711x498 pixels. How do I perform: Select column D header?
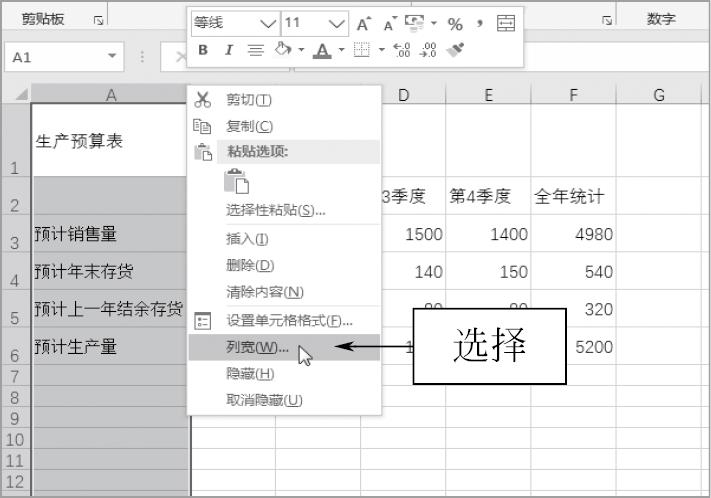click(403, 95)
